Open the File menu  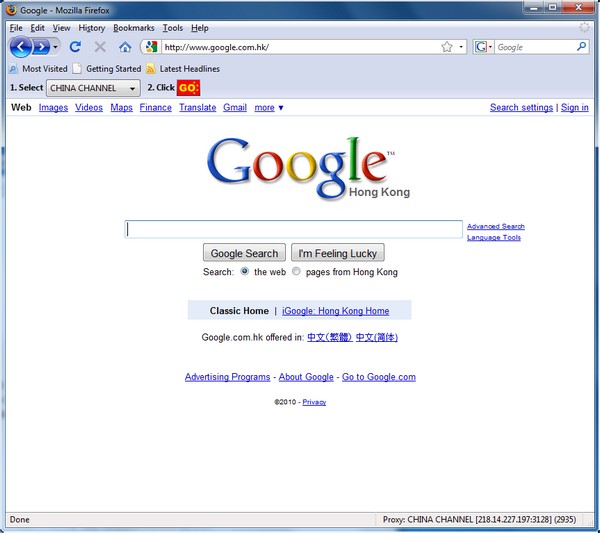[16, 28]
